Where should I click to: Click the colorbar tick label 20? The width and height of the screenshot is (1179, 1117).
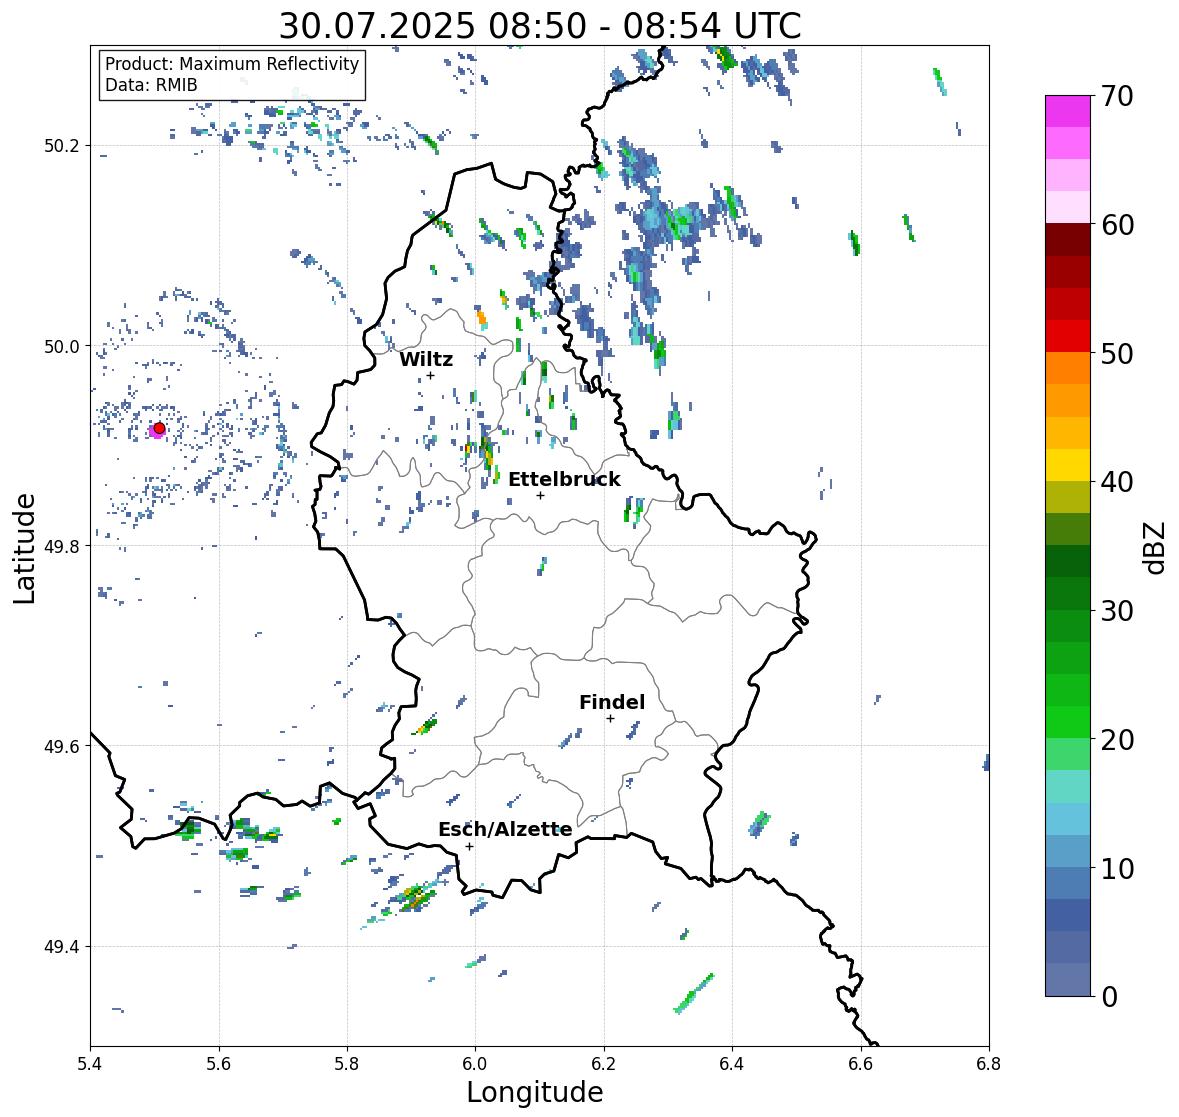(x=1117, y=740)
